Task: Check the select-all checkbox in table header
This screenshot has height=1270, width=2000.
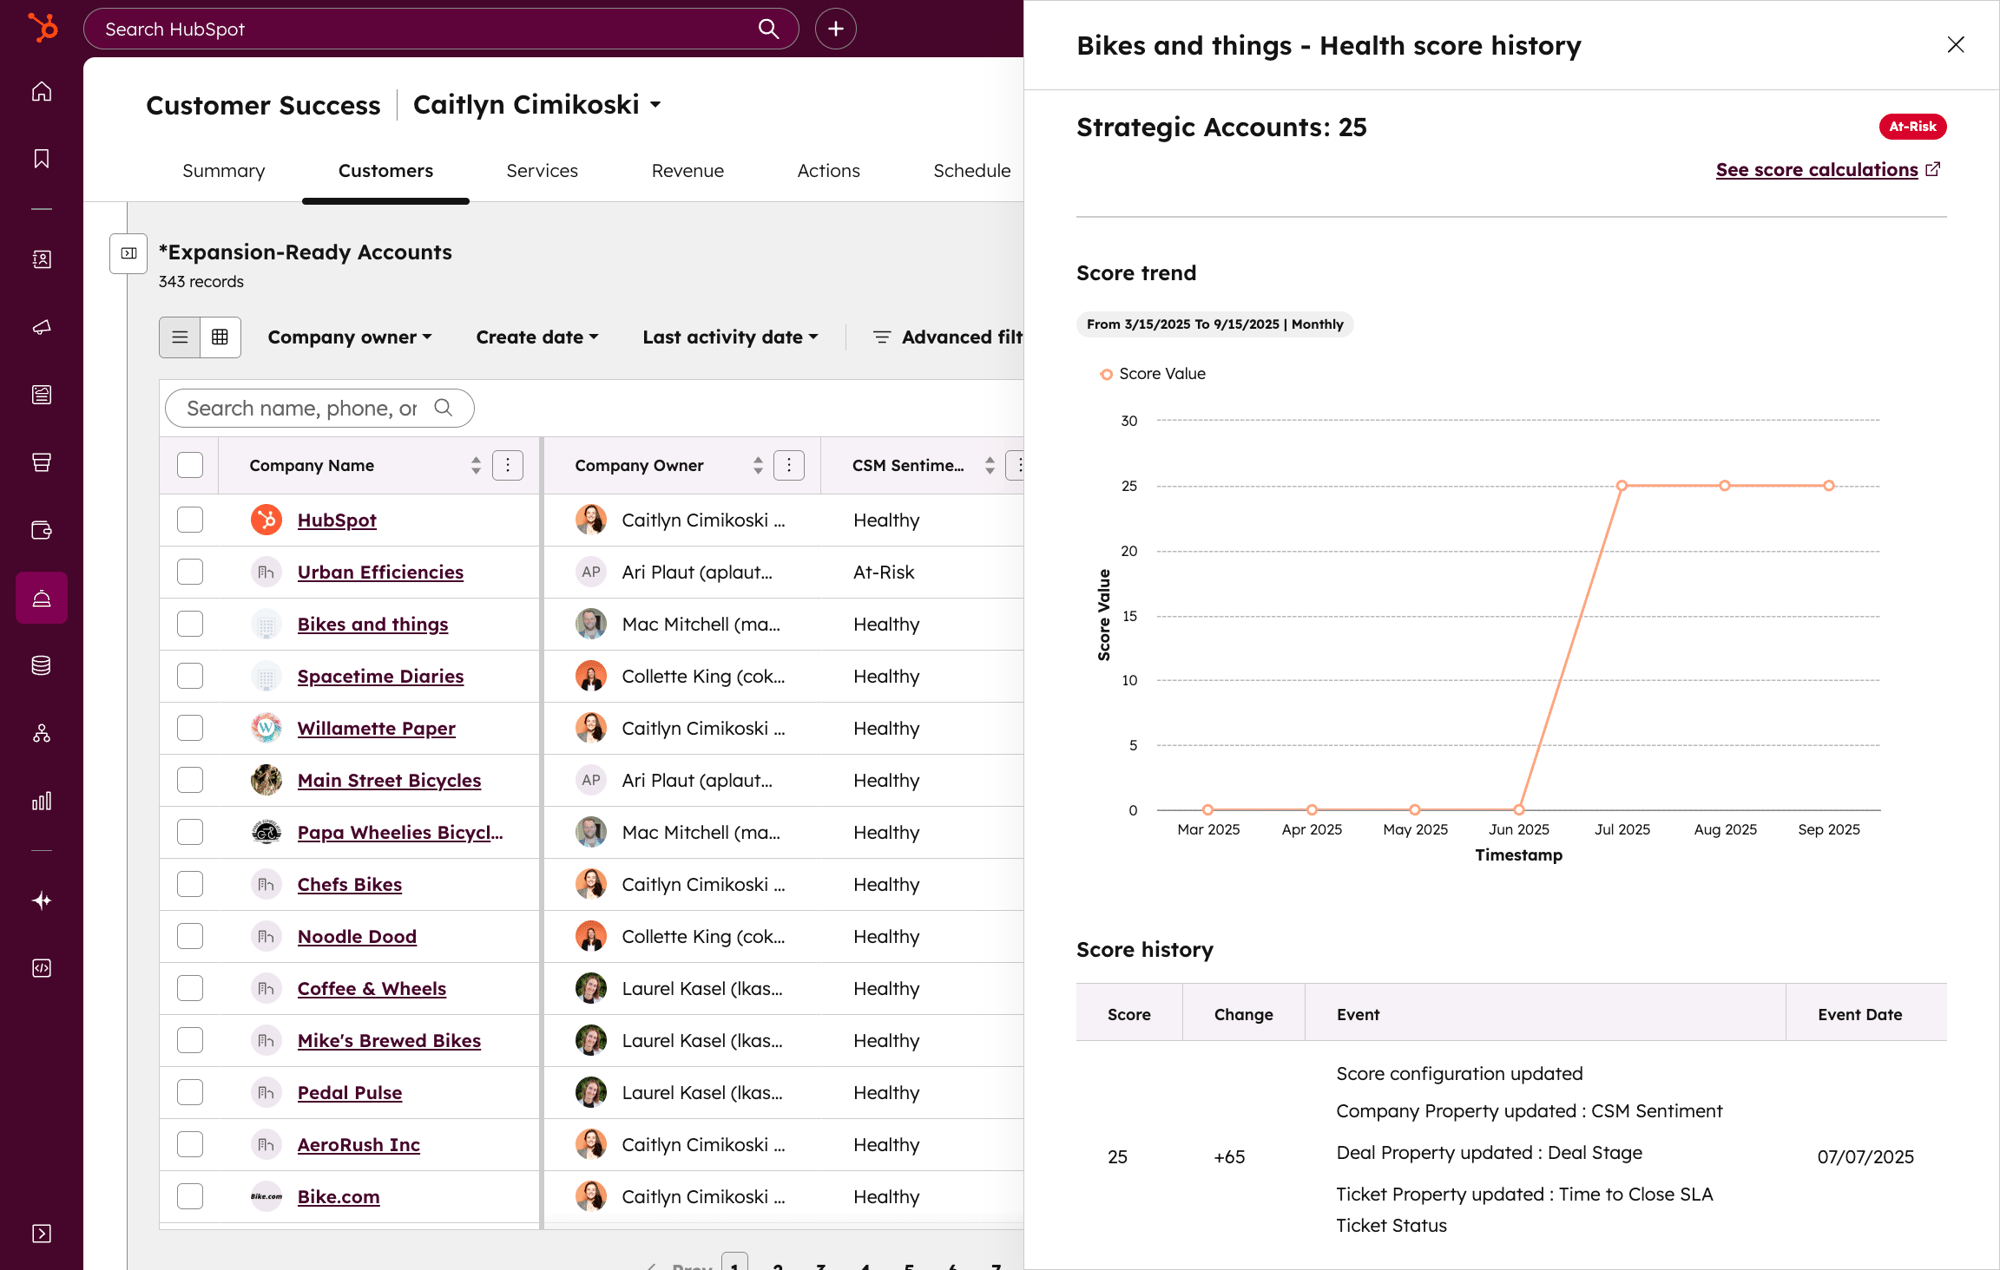Action: [x=189, y=464]
